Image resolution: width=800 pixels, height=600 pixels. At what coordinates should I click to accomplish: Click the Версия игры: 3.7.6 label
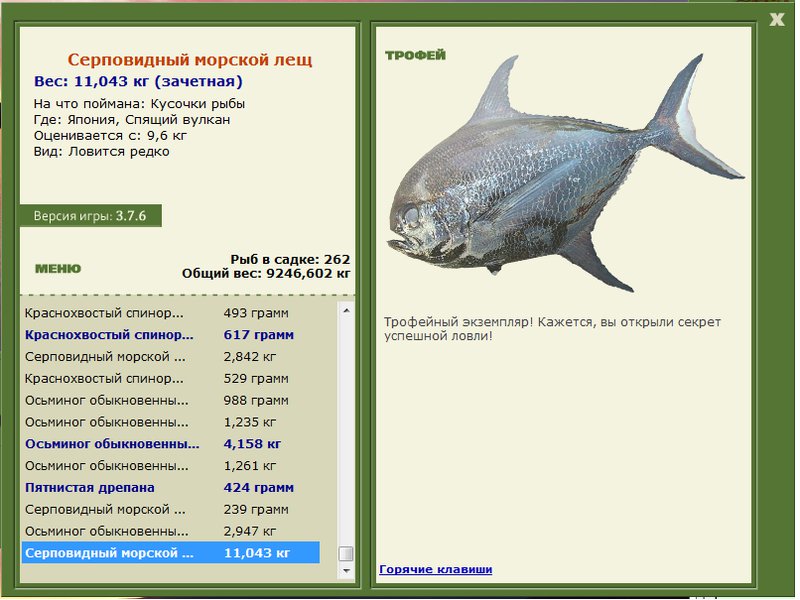[90, 216]
